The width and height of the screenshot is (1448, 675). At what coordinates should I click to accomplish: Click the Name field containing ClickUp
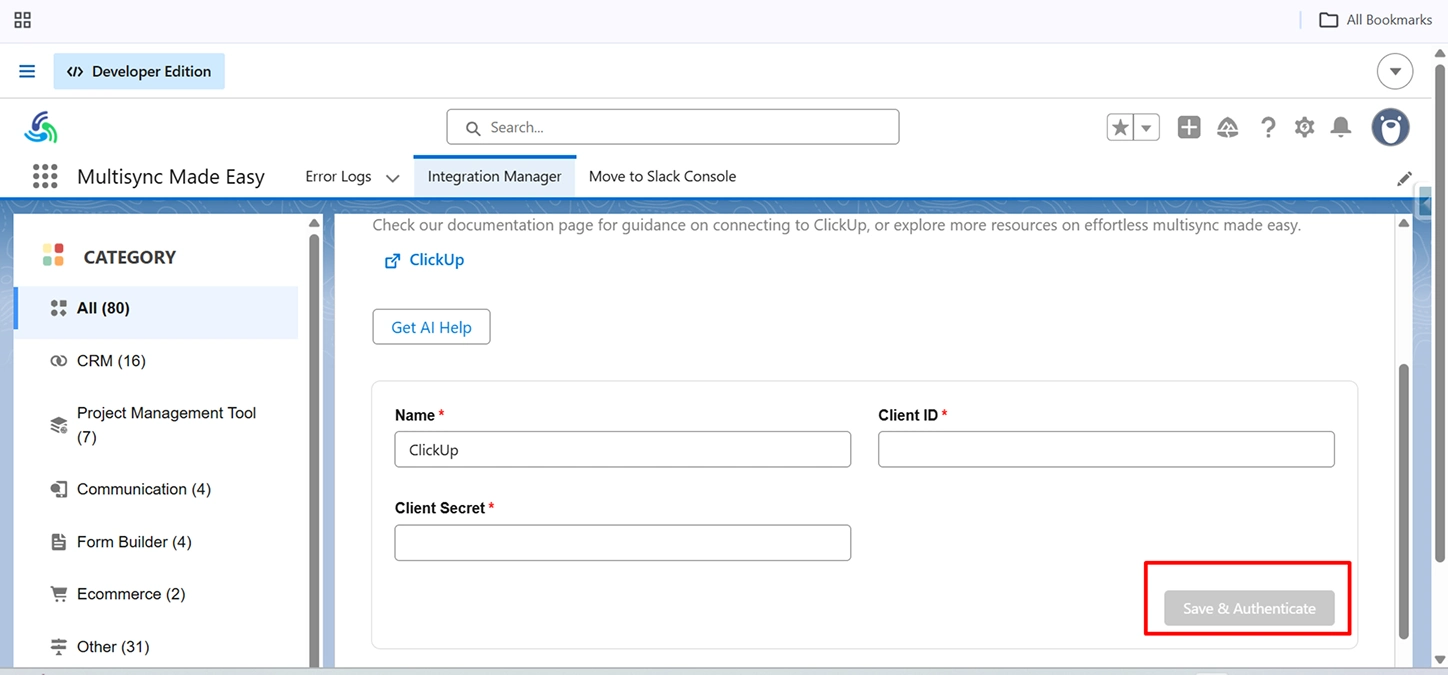point(623,450)
